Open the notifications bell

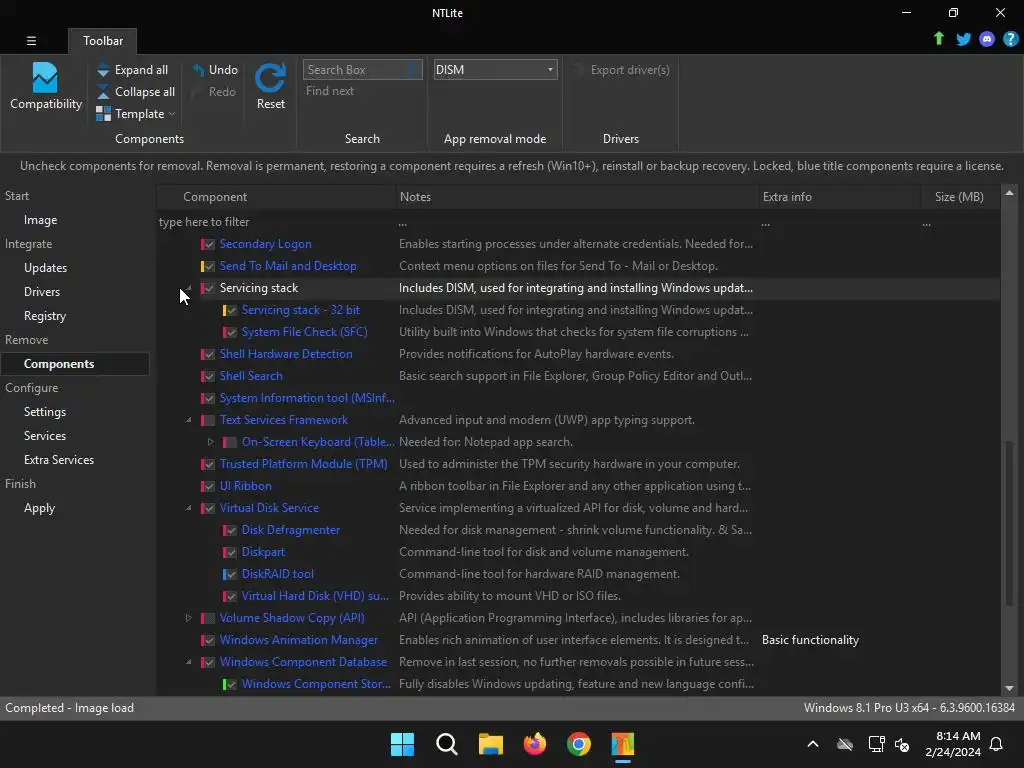[997, 744]
